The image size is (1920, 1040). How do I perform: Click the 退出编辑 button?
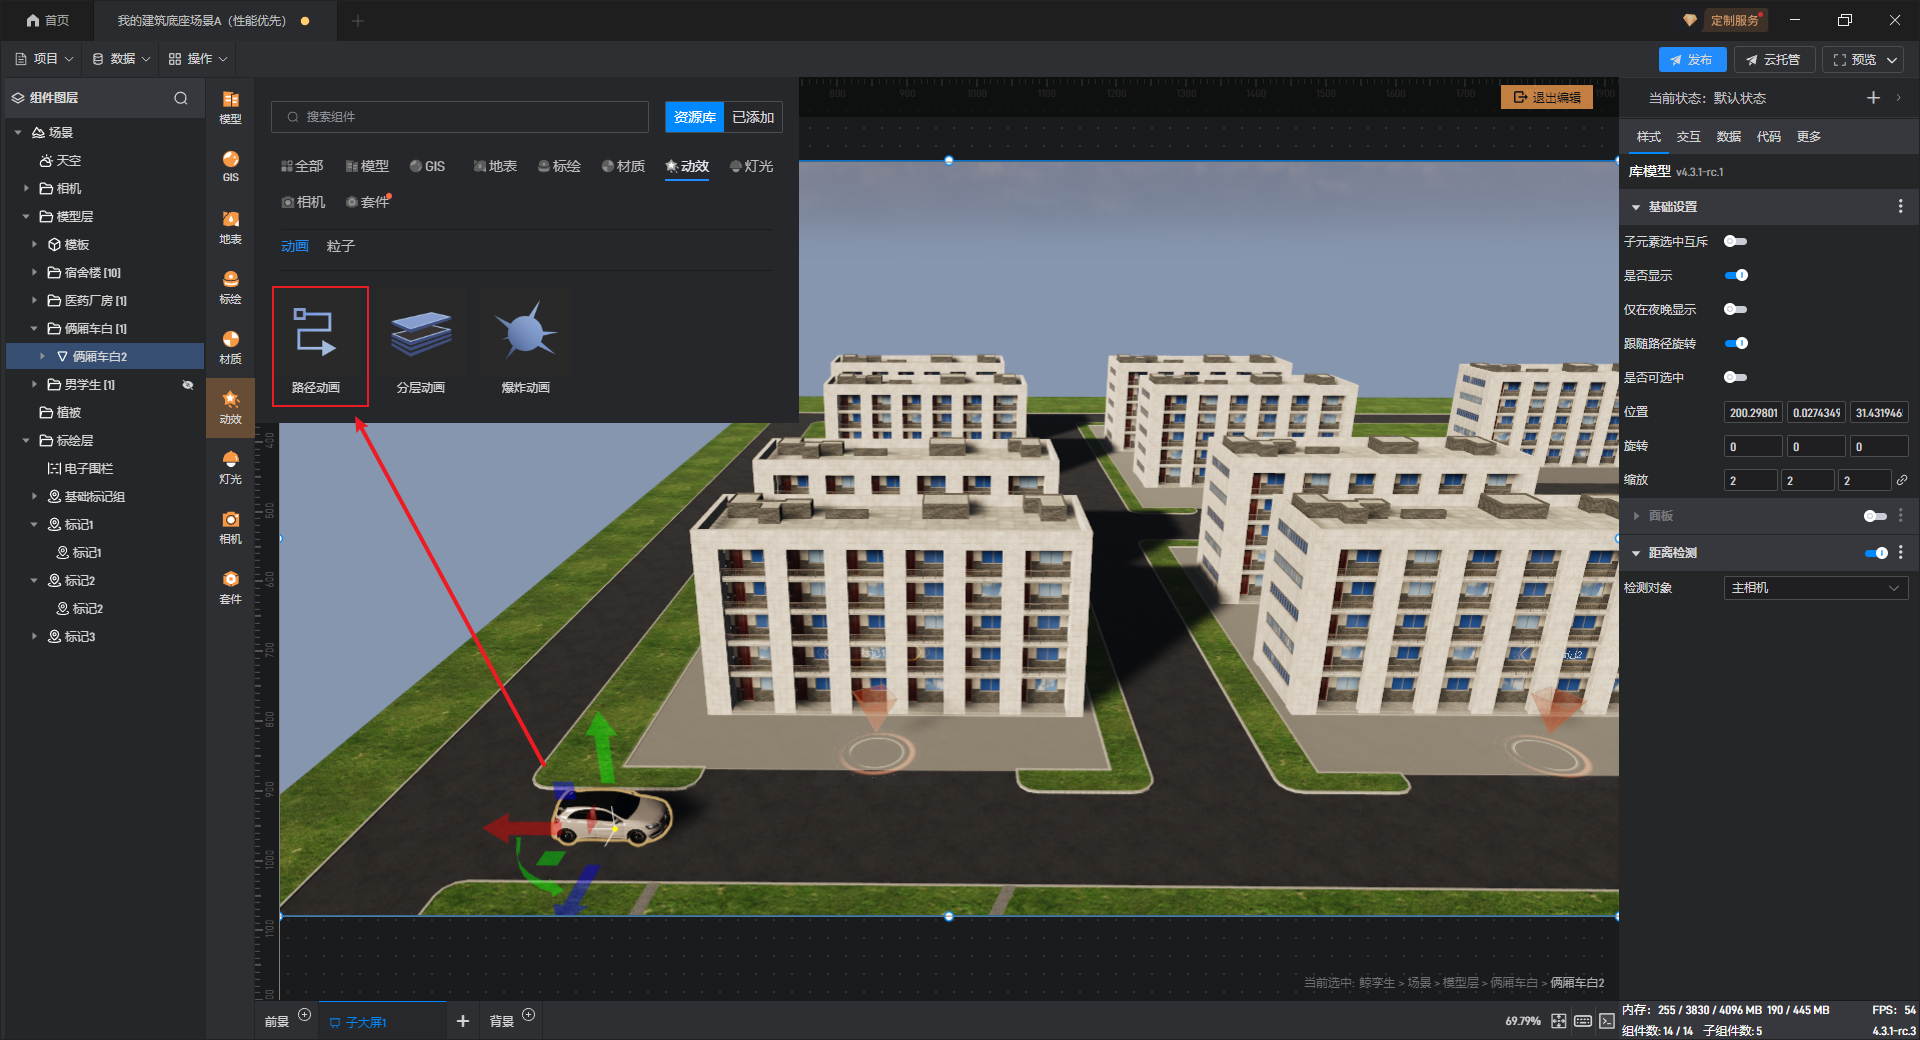point(1547,97)
